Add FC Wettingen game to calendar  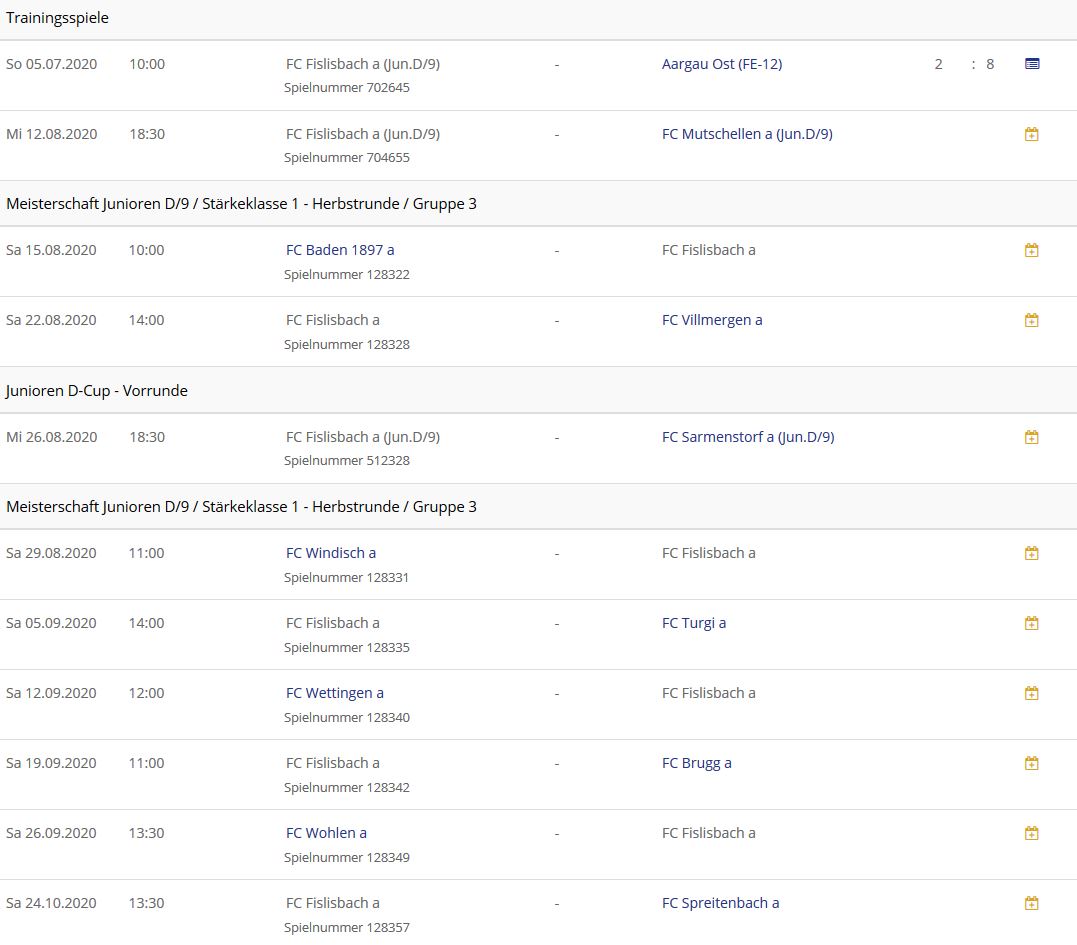pyautogui.click(x=1032, y=693)
